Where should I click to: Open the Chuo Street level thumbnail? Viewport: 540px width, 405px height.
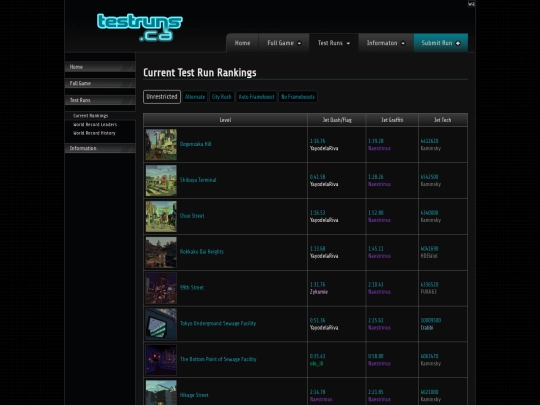[x=161, y=216]
